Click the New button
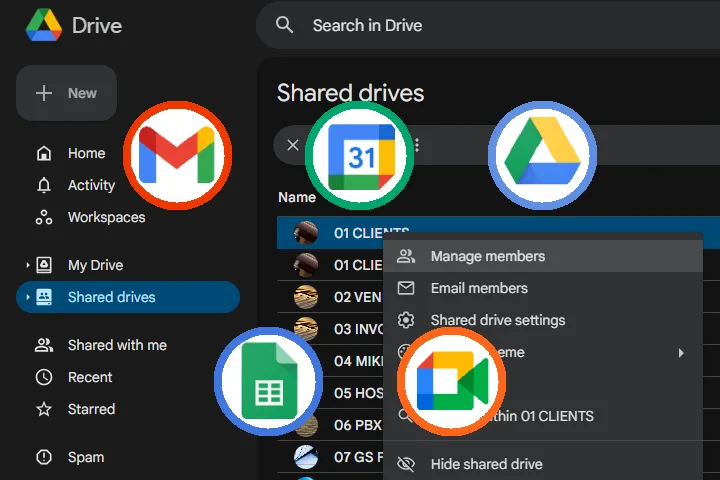720x480 pixels. pos(67,93)
